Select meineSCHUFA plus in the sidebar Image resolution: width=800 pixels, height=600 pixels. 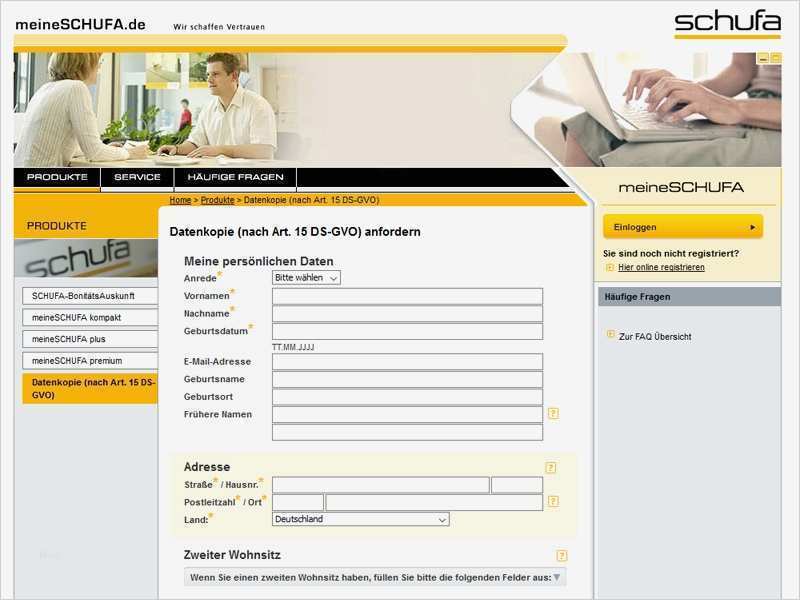pyautogui.click(x=90, y=339)
